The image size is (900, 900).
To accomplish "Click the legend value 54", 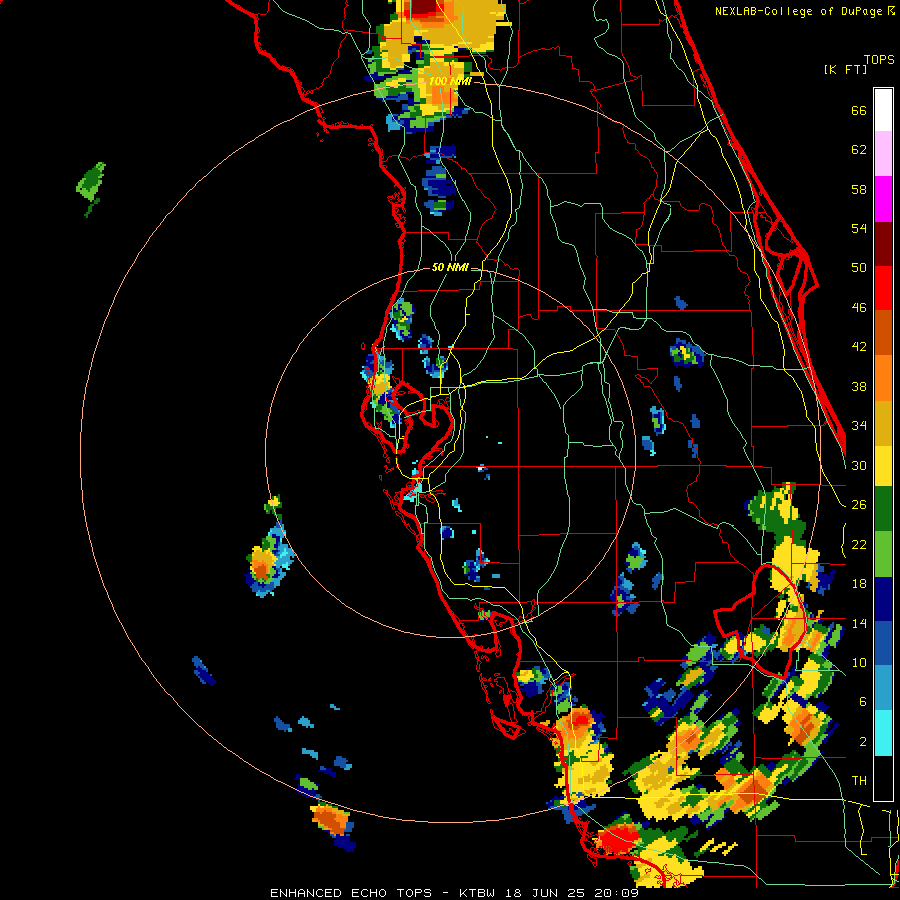I will (x=859, y=228).
